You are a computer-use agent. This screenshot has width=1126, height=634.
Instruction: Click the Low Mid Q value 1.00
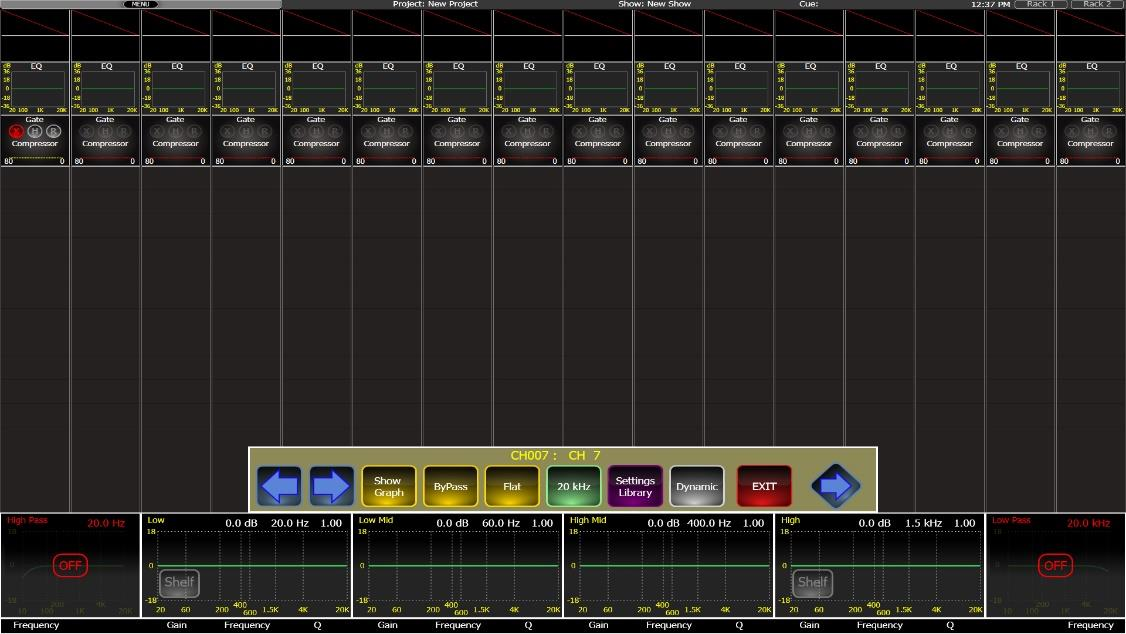click(542, 523)
